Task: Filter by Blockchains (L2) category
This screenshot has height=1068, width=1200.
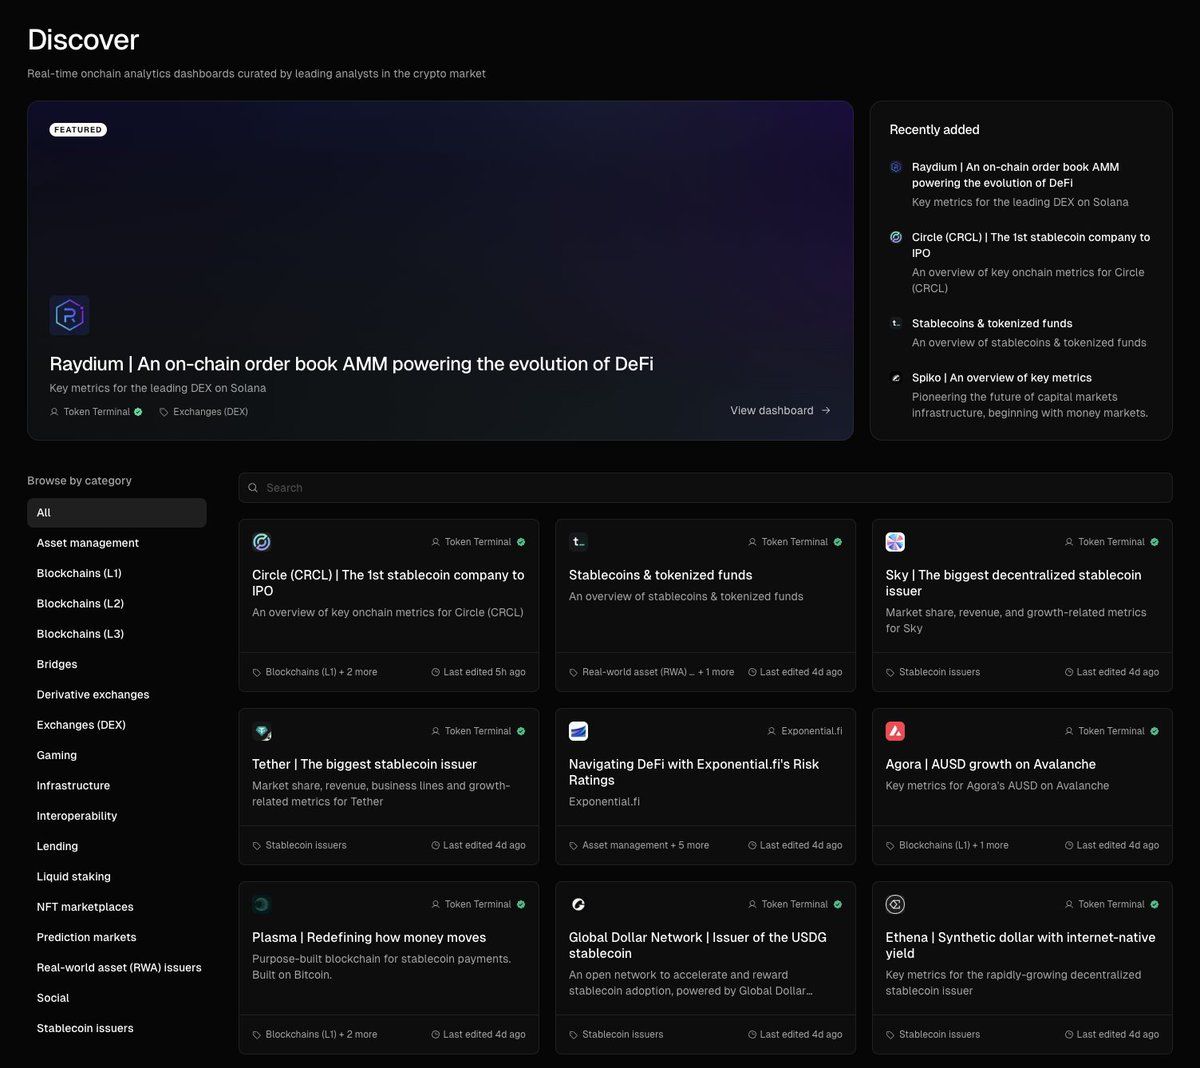Action: pyautogui.click(x=117, y=604)
